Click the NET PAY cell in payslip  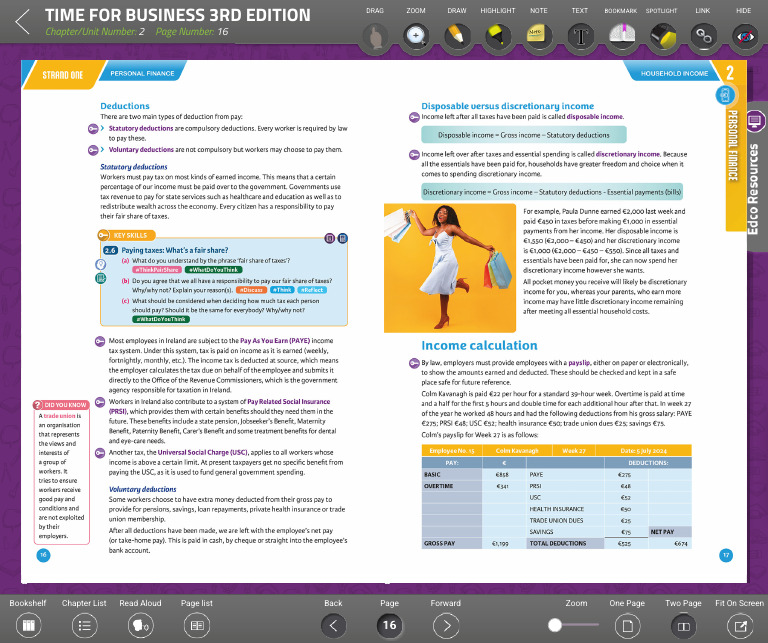[x=670, y=532]
